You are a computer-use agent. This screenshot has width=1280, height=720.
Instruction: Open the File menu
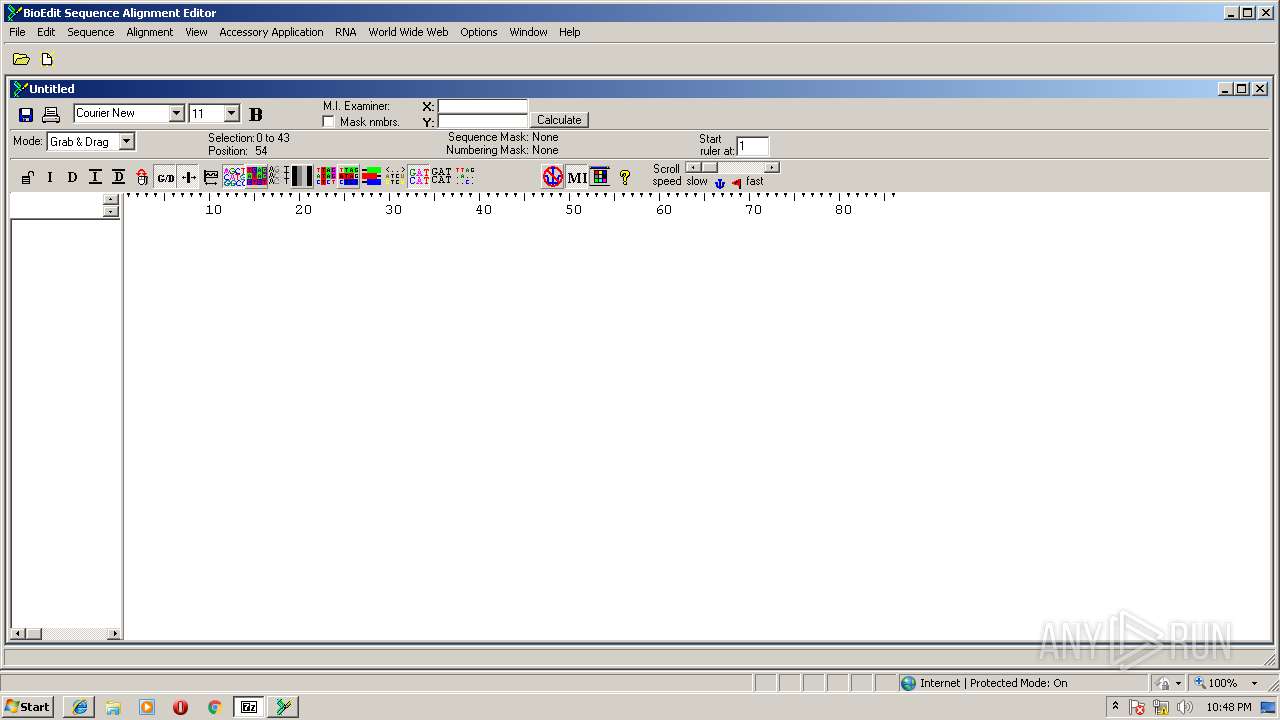click(x=17, y=32)
